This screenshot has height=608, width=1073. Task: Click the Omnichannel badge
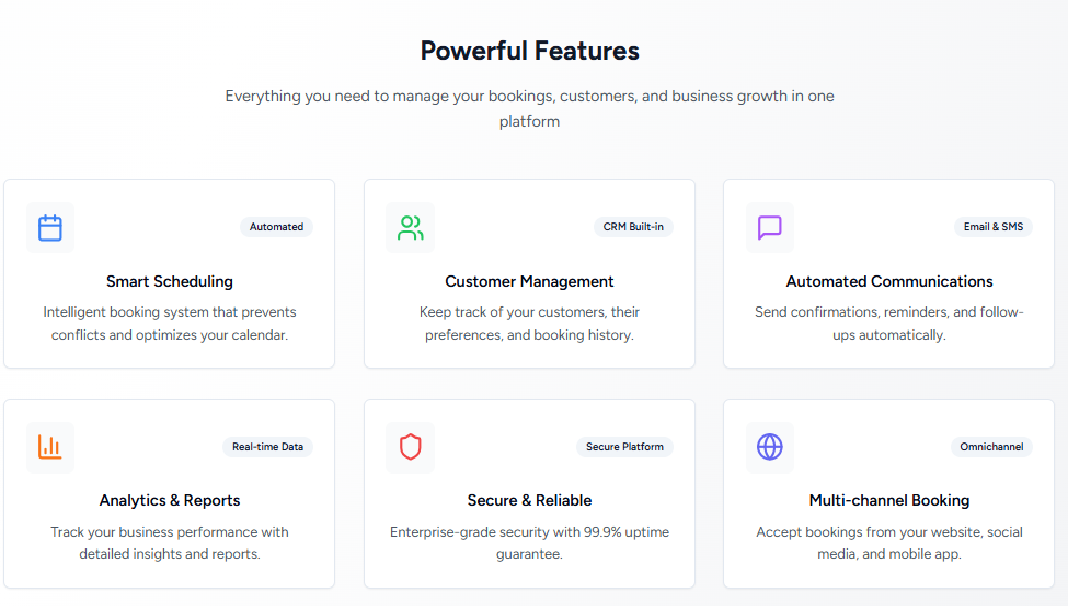(991, 447)
